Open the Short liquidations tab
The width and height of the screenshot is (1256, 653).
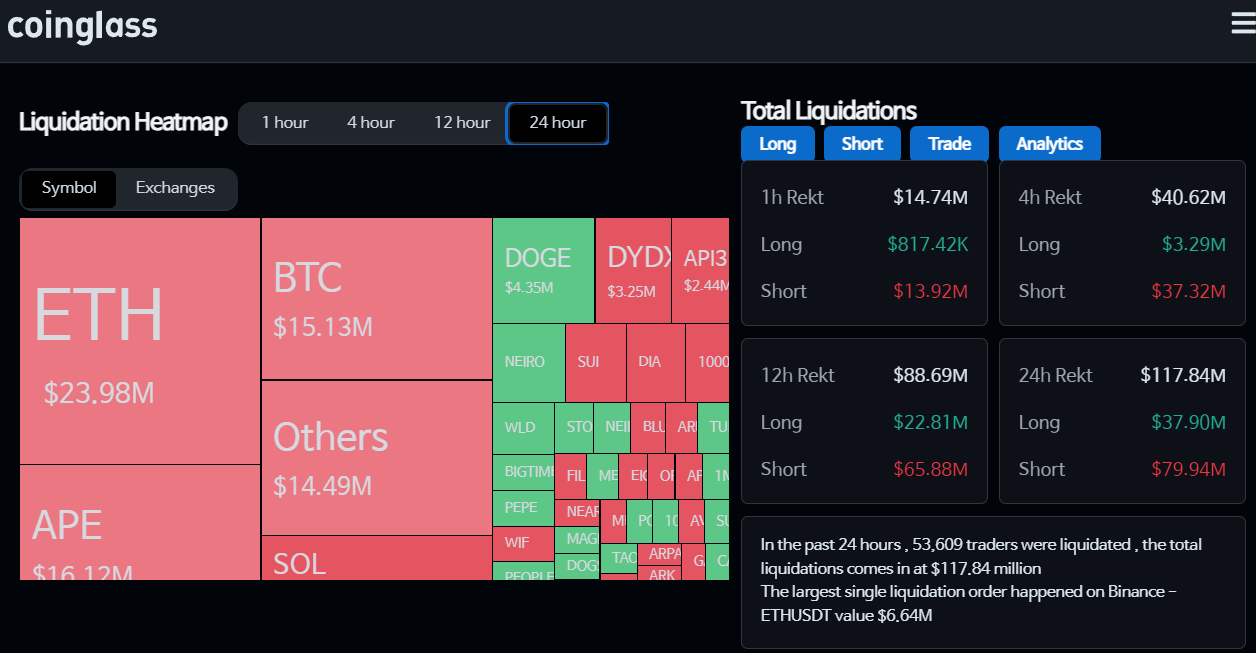click(x=861, y=143)
